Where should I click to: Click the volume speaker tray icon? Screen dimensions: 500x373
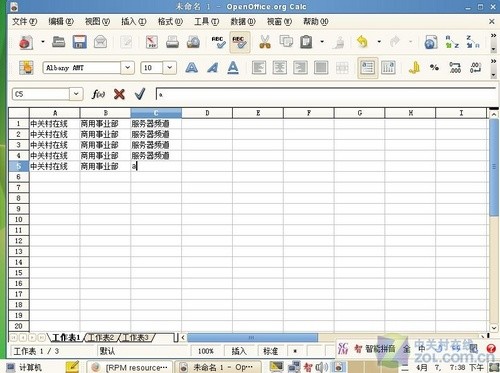321,367
